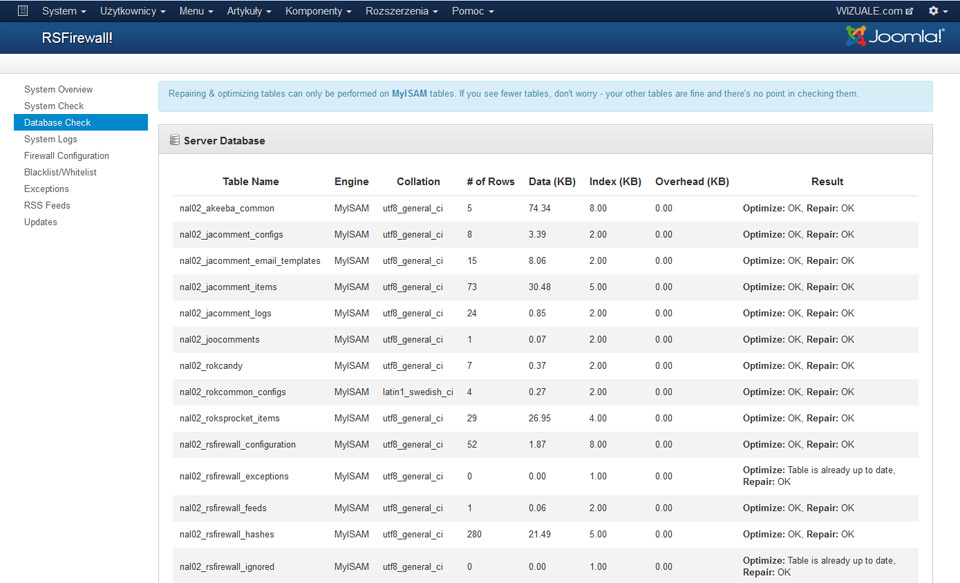Click row count 24 in jacomment_logs row
960x583 pixels.
(471, 314)
